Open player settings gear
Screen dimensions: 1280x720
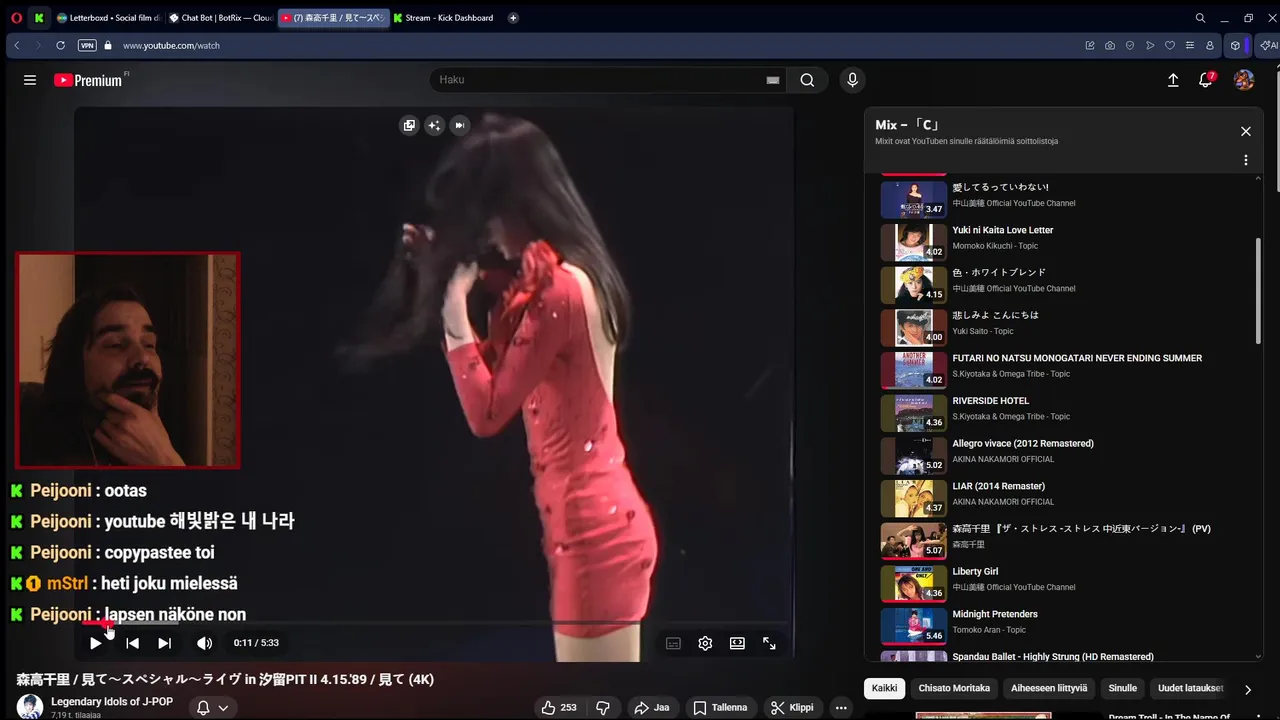[x=705, y=643]
